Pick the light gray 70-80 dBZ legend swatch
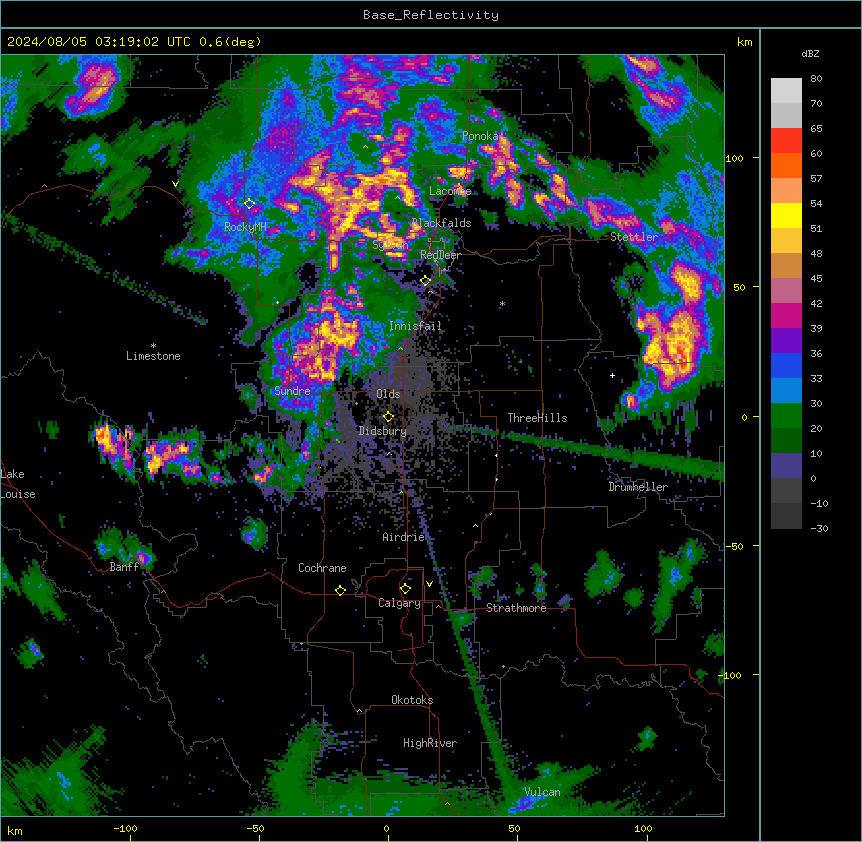 [786, 91]
